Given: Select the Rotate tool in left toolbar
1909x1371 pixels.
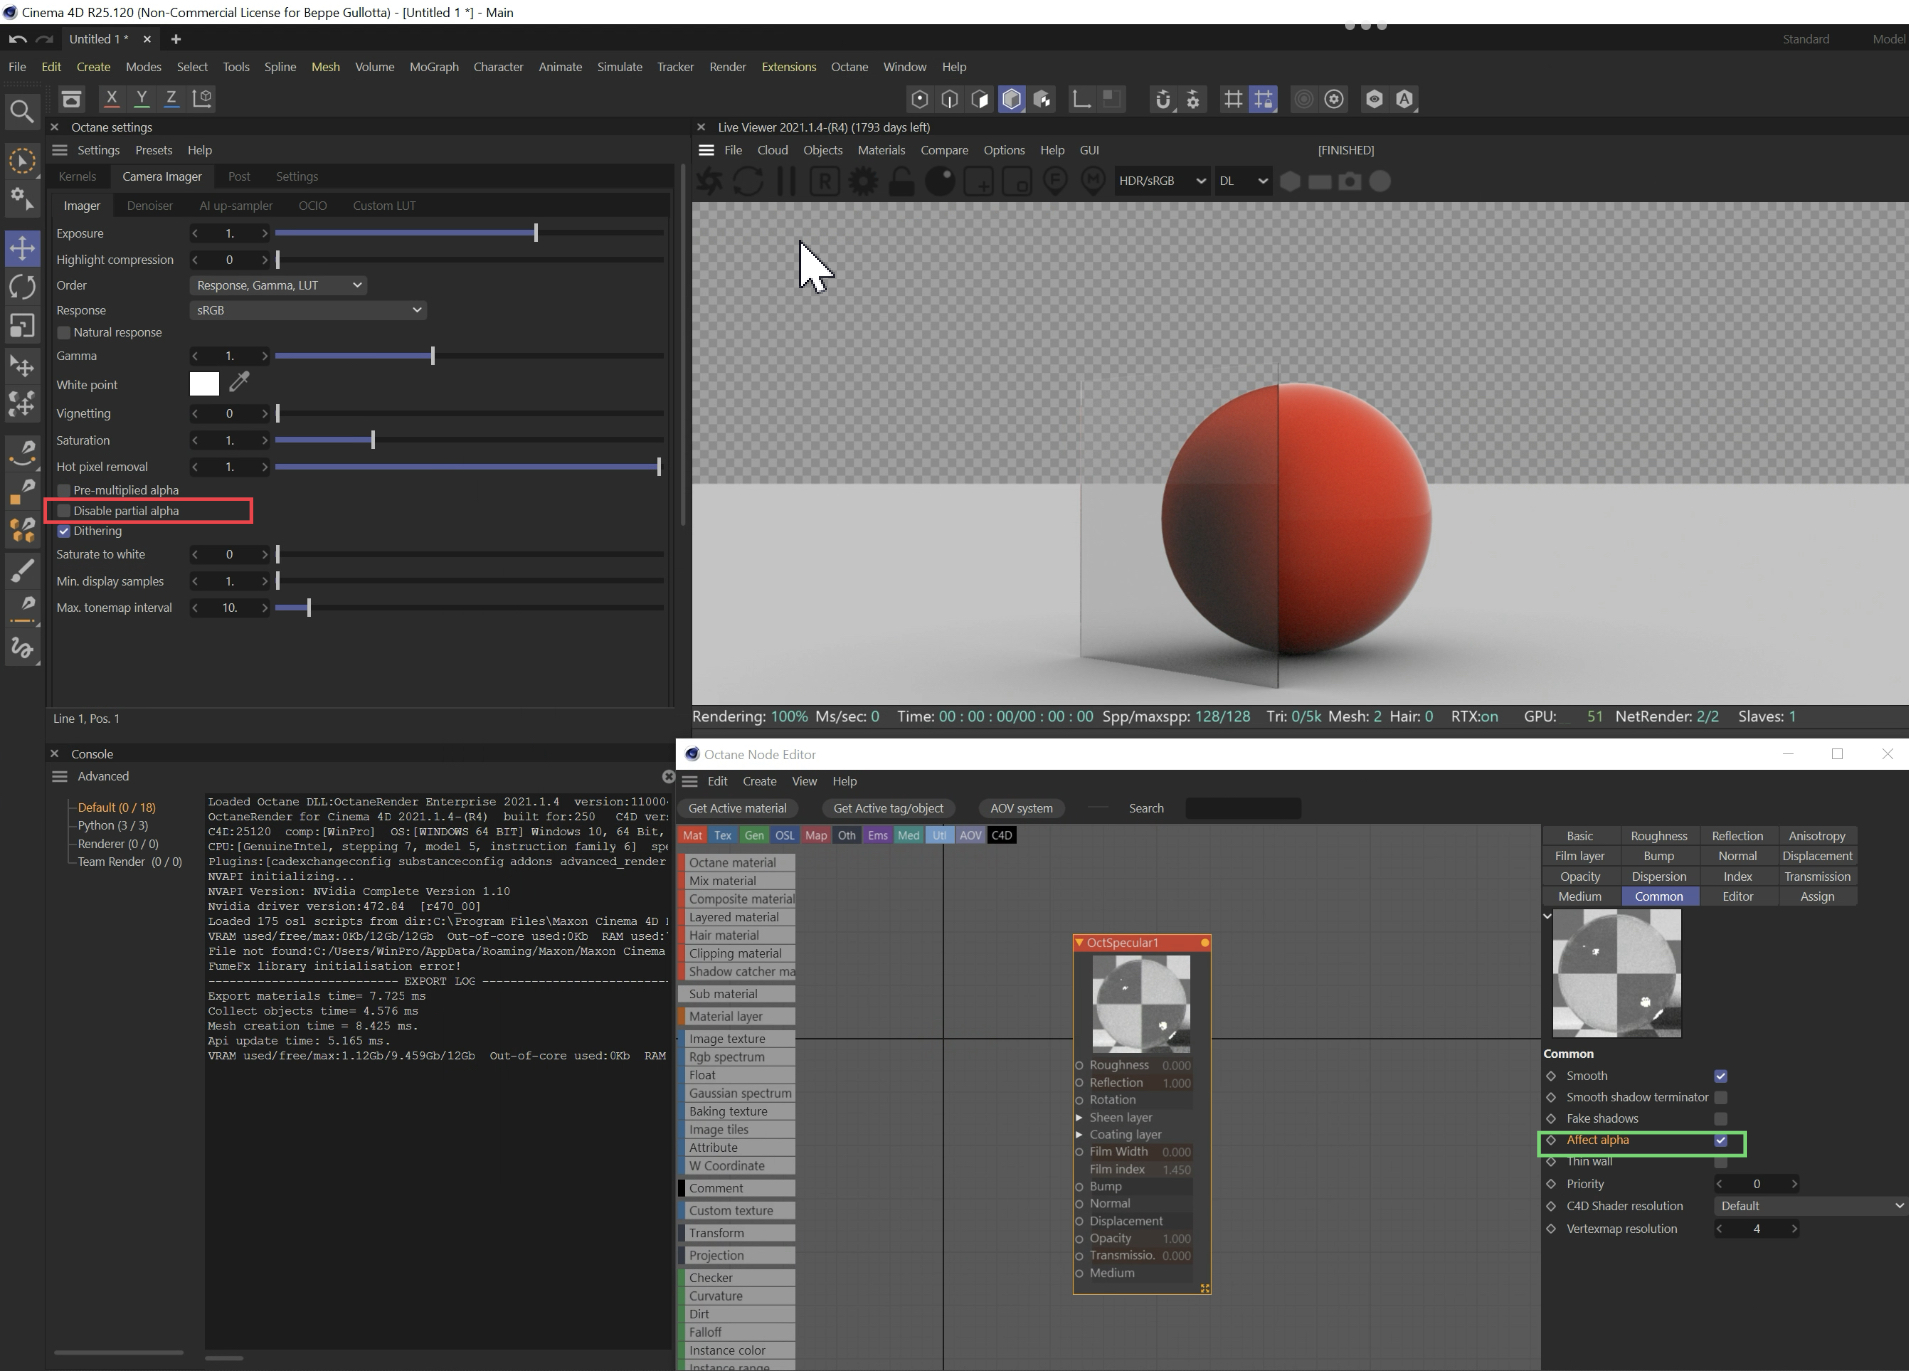Looking at the screenshot, I should point(22,288).
